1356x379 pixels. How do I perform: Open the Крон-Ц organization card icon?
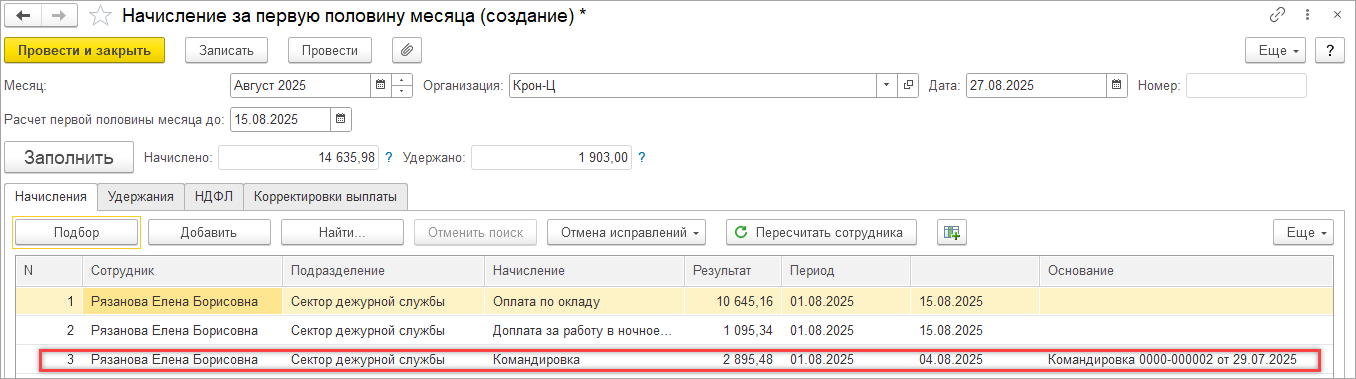(908, 86)
